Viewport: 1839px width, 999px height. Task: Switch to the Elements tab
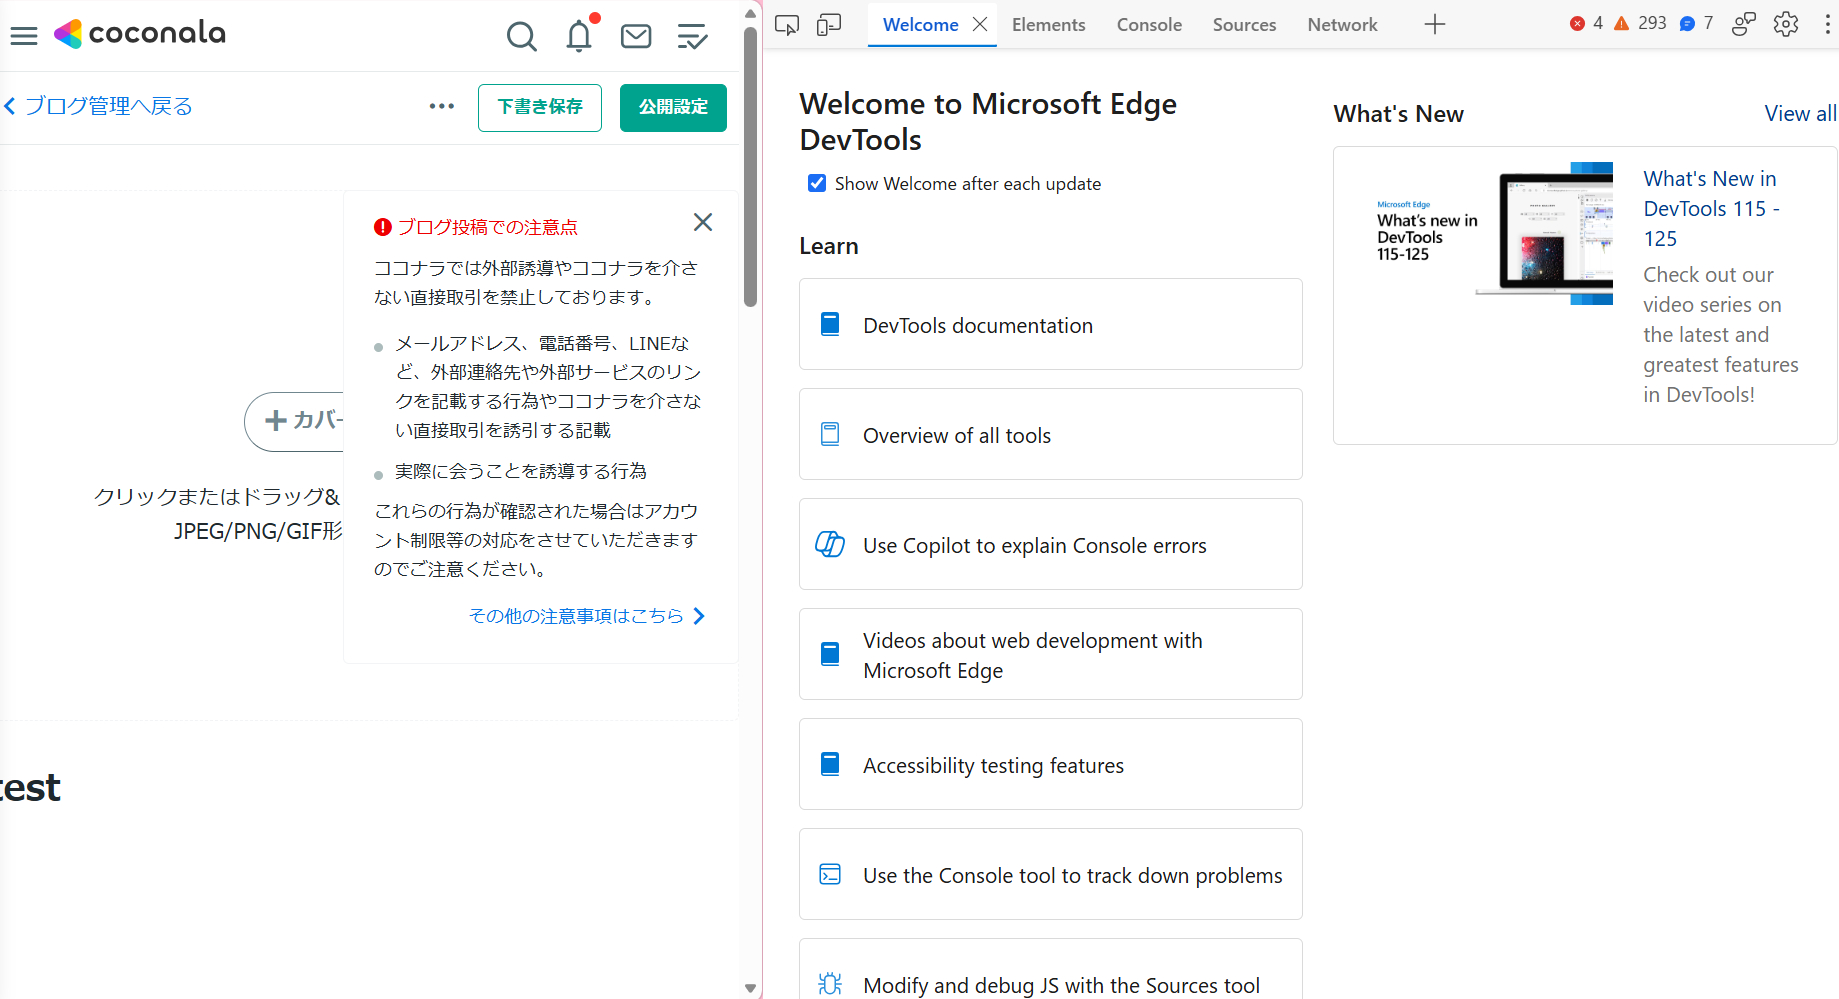pyautogui.click(x=1048, y=25)
